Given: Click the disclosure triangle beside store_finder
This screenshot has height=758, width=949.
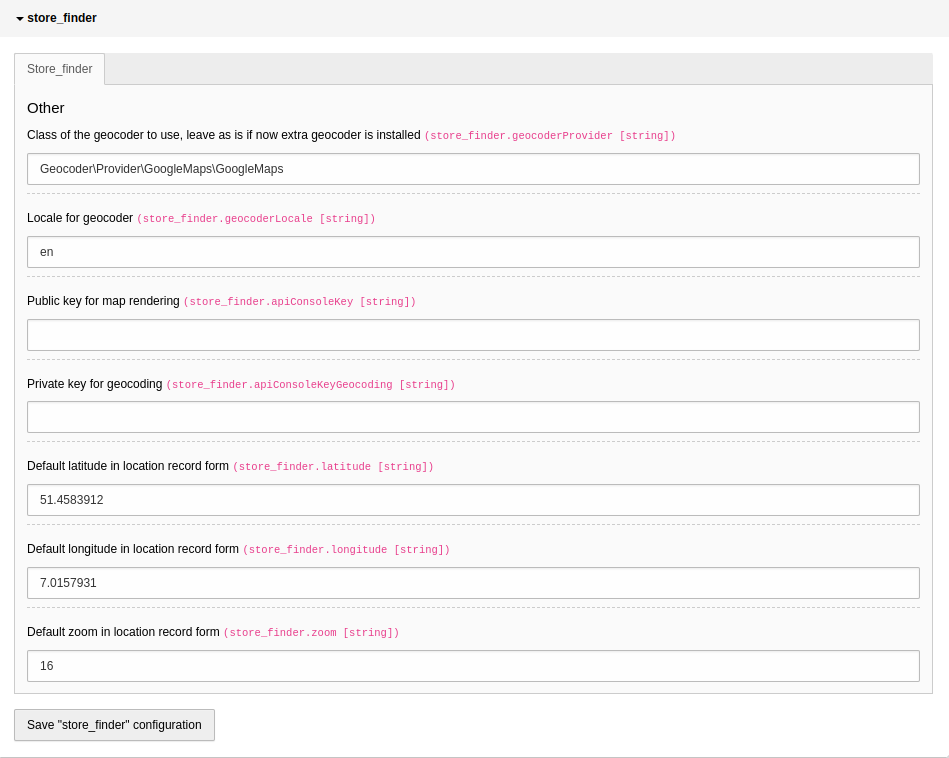Looking at the screenshot, I should click(x=19, y=18).
